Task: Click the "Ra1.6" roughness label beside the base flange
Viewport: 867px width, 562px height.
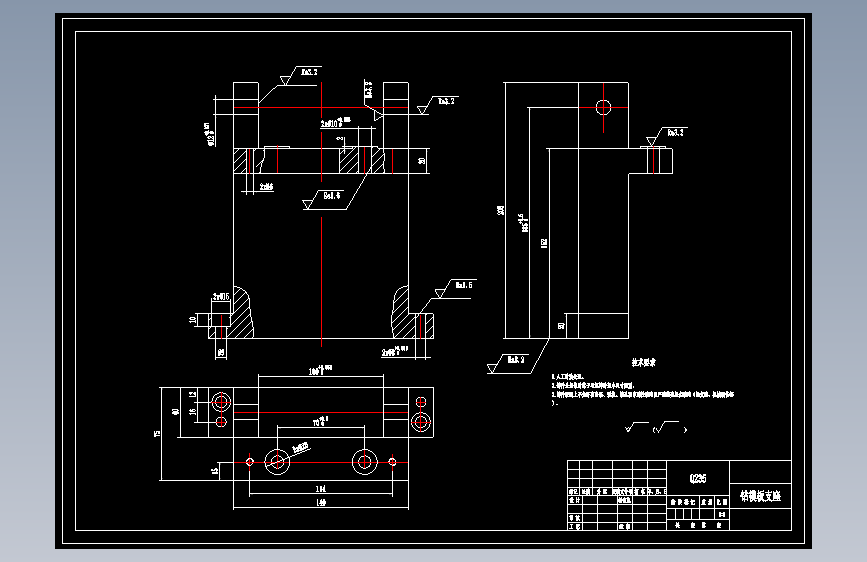Action: 464,285
